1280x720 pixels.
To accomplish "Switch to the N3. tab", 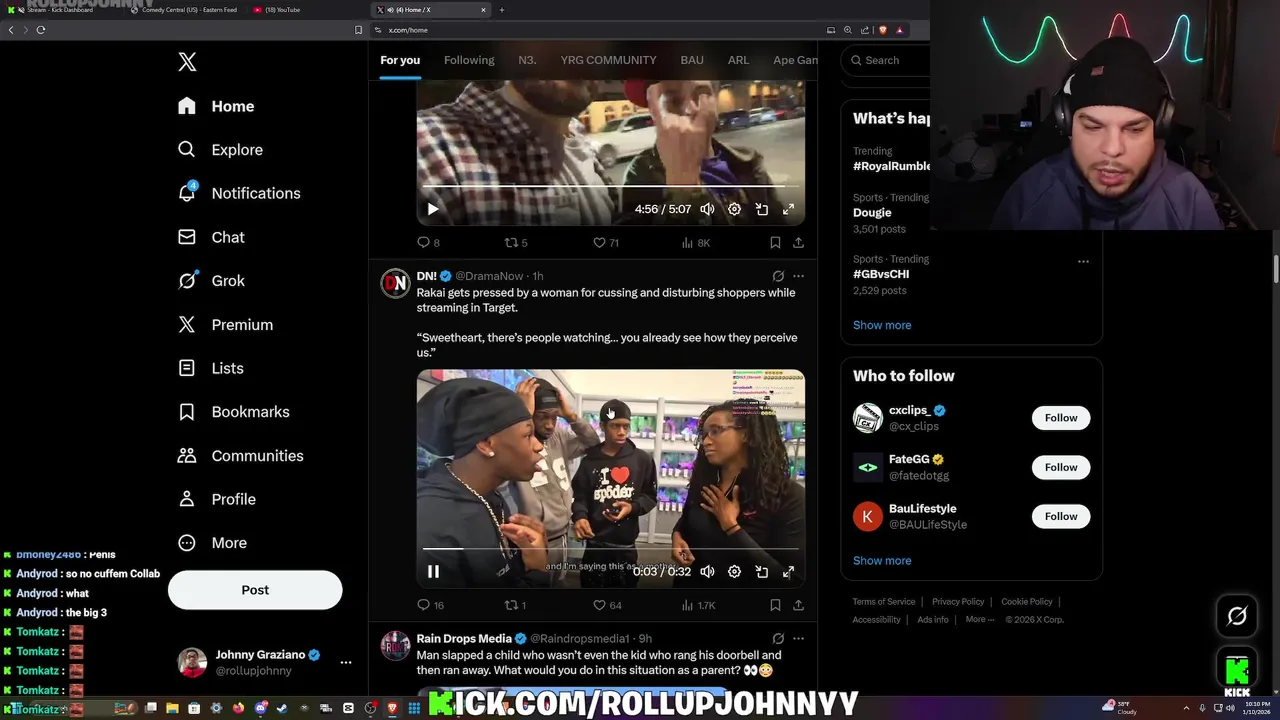I will point(527,60).
